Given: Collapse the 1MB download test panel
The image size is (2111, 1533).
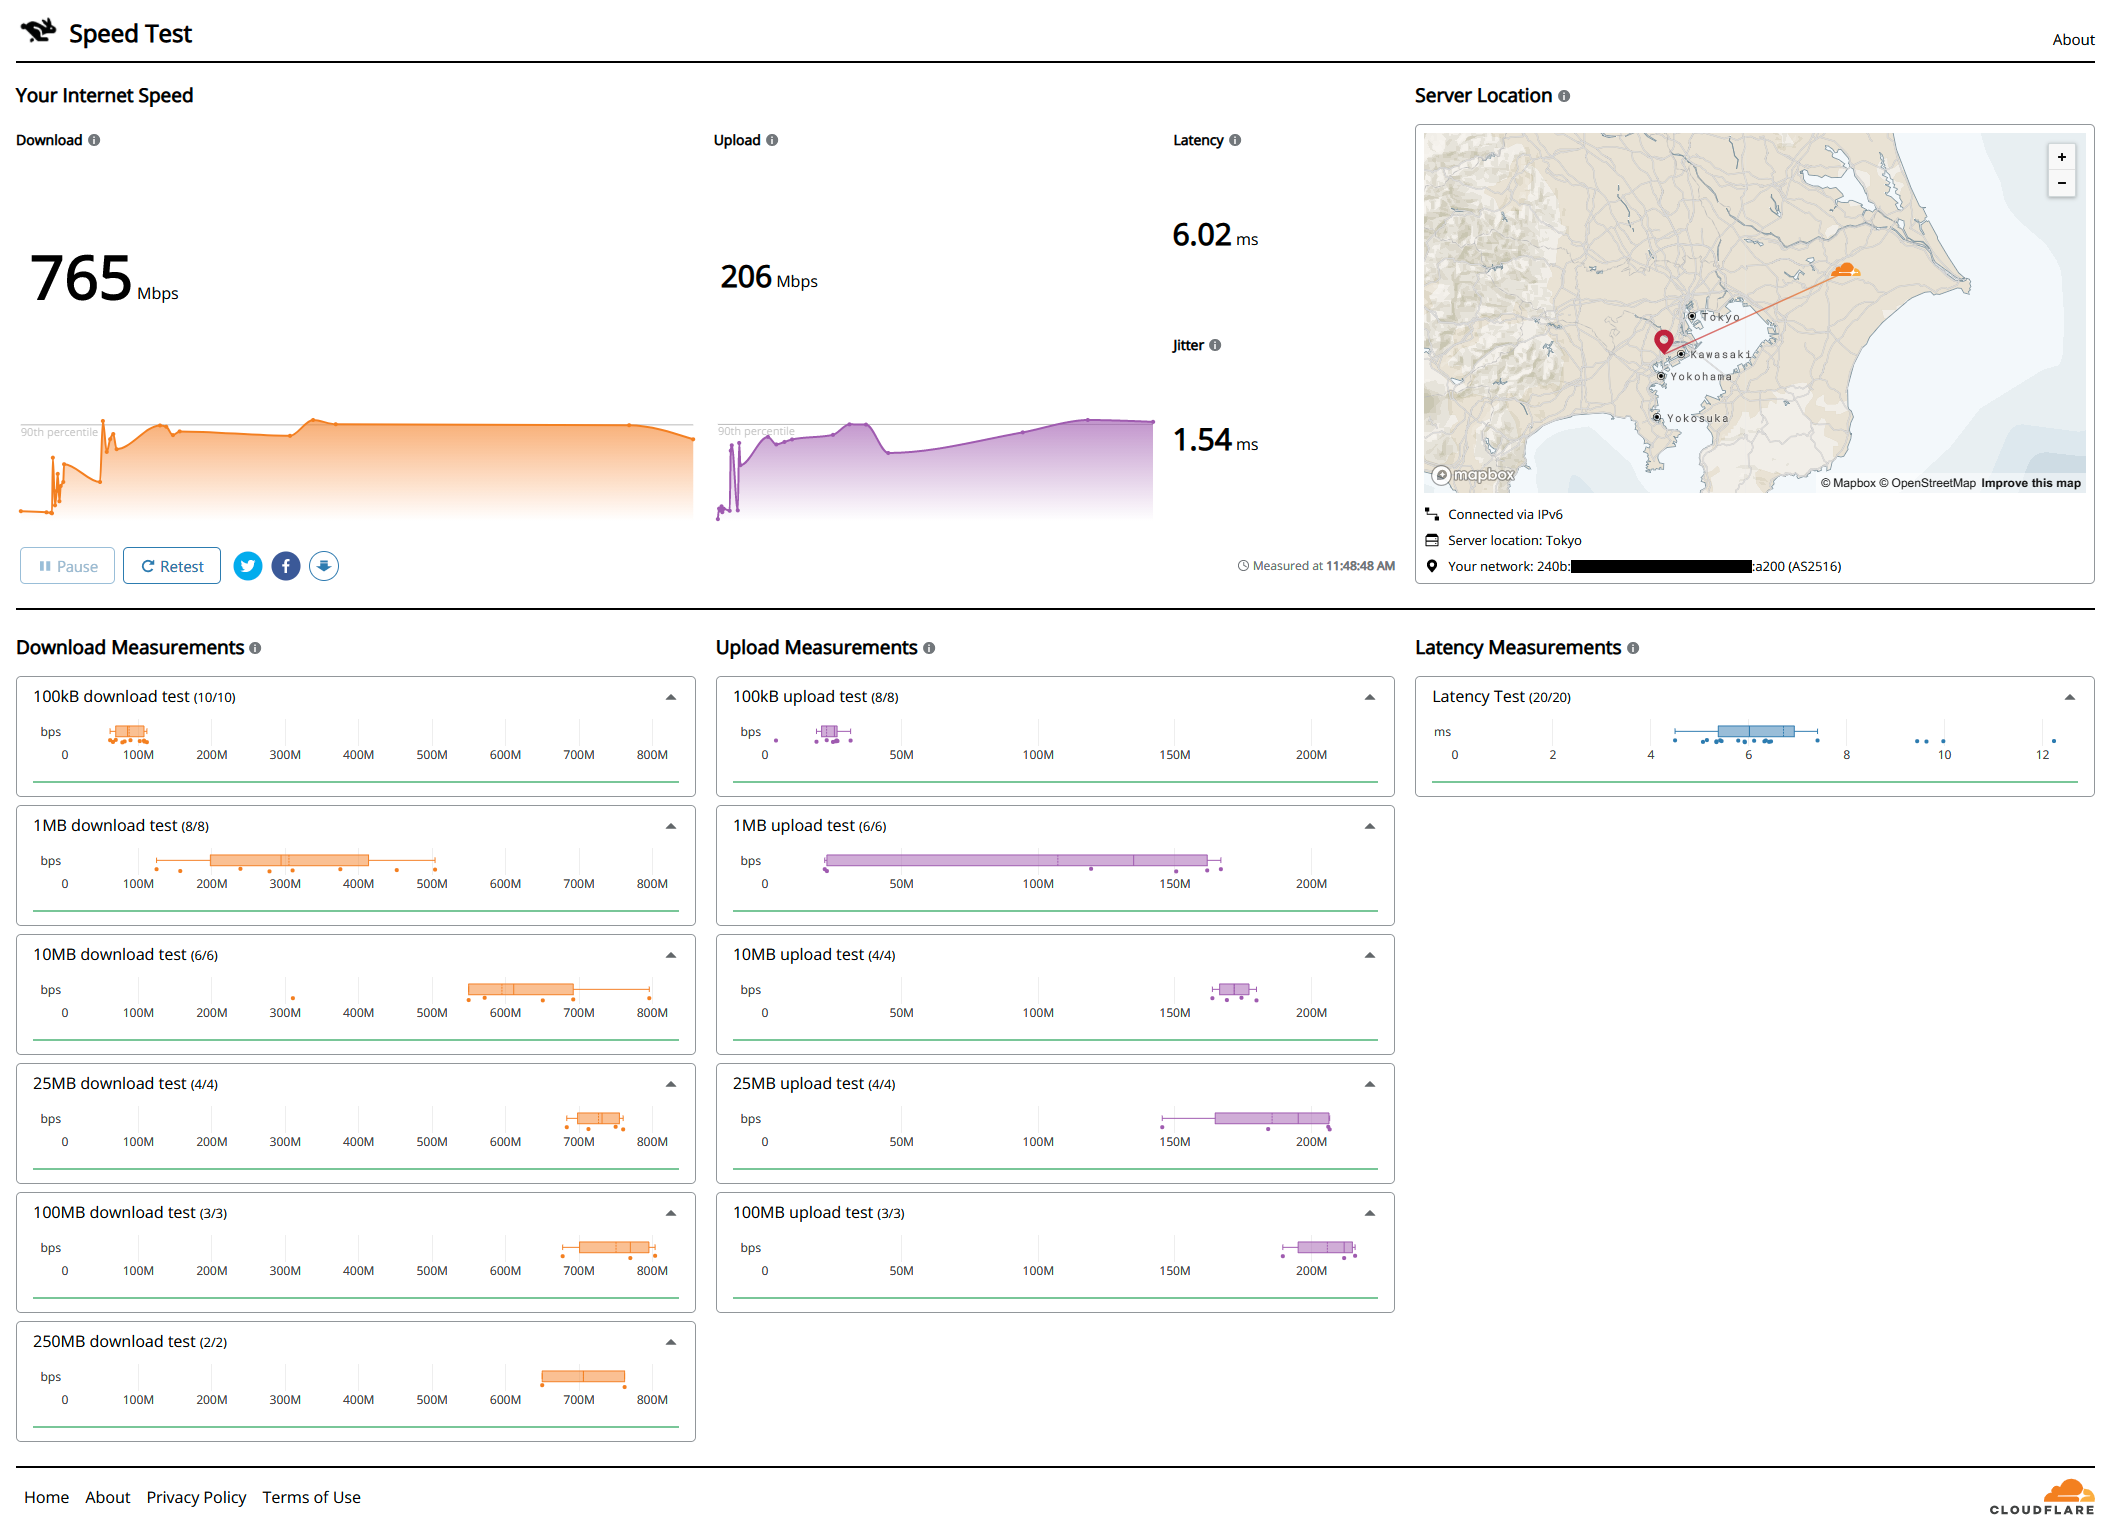Looking at the screenshot, I should [671, 826].
